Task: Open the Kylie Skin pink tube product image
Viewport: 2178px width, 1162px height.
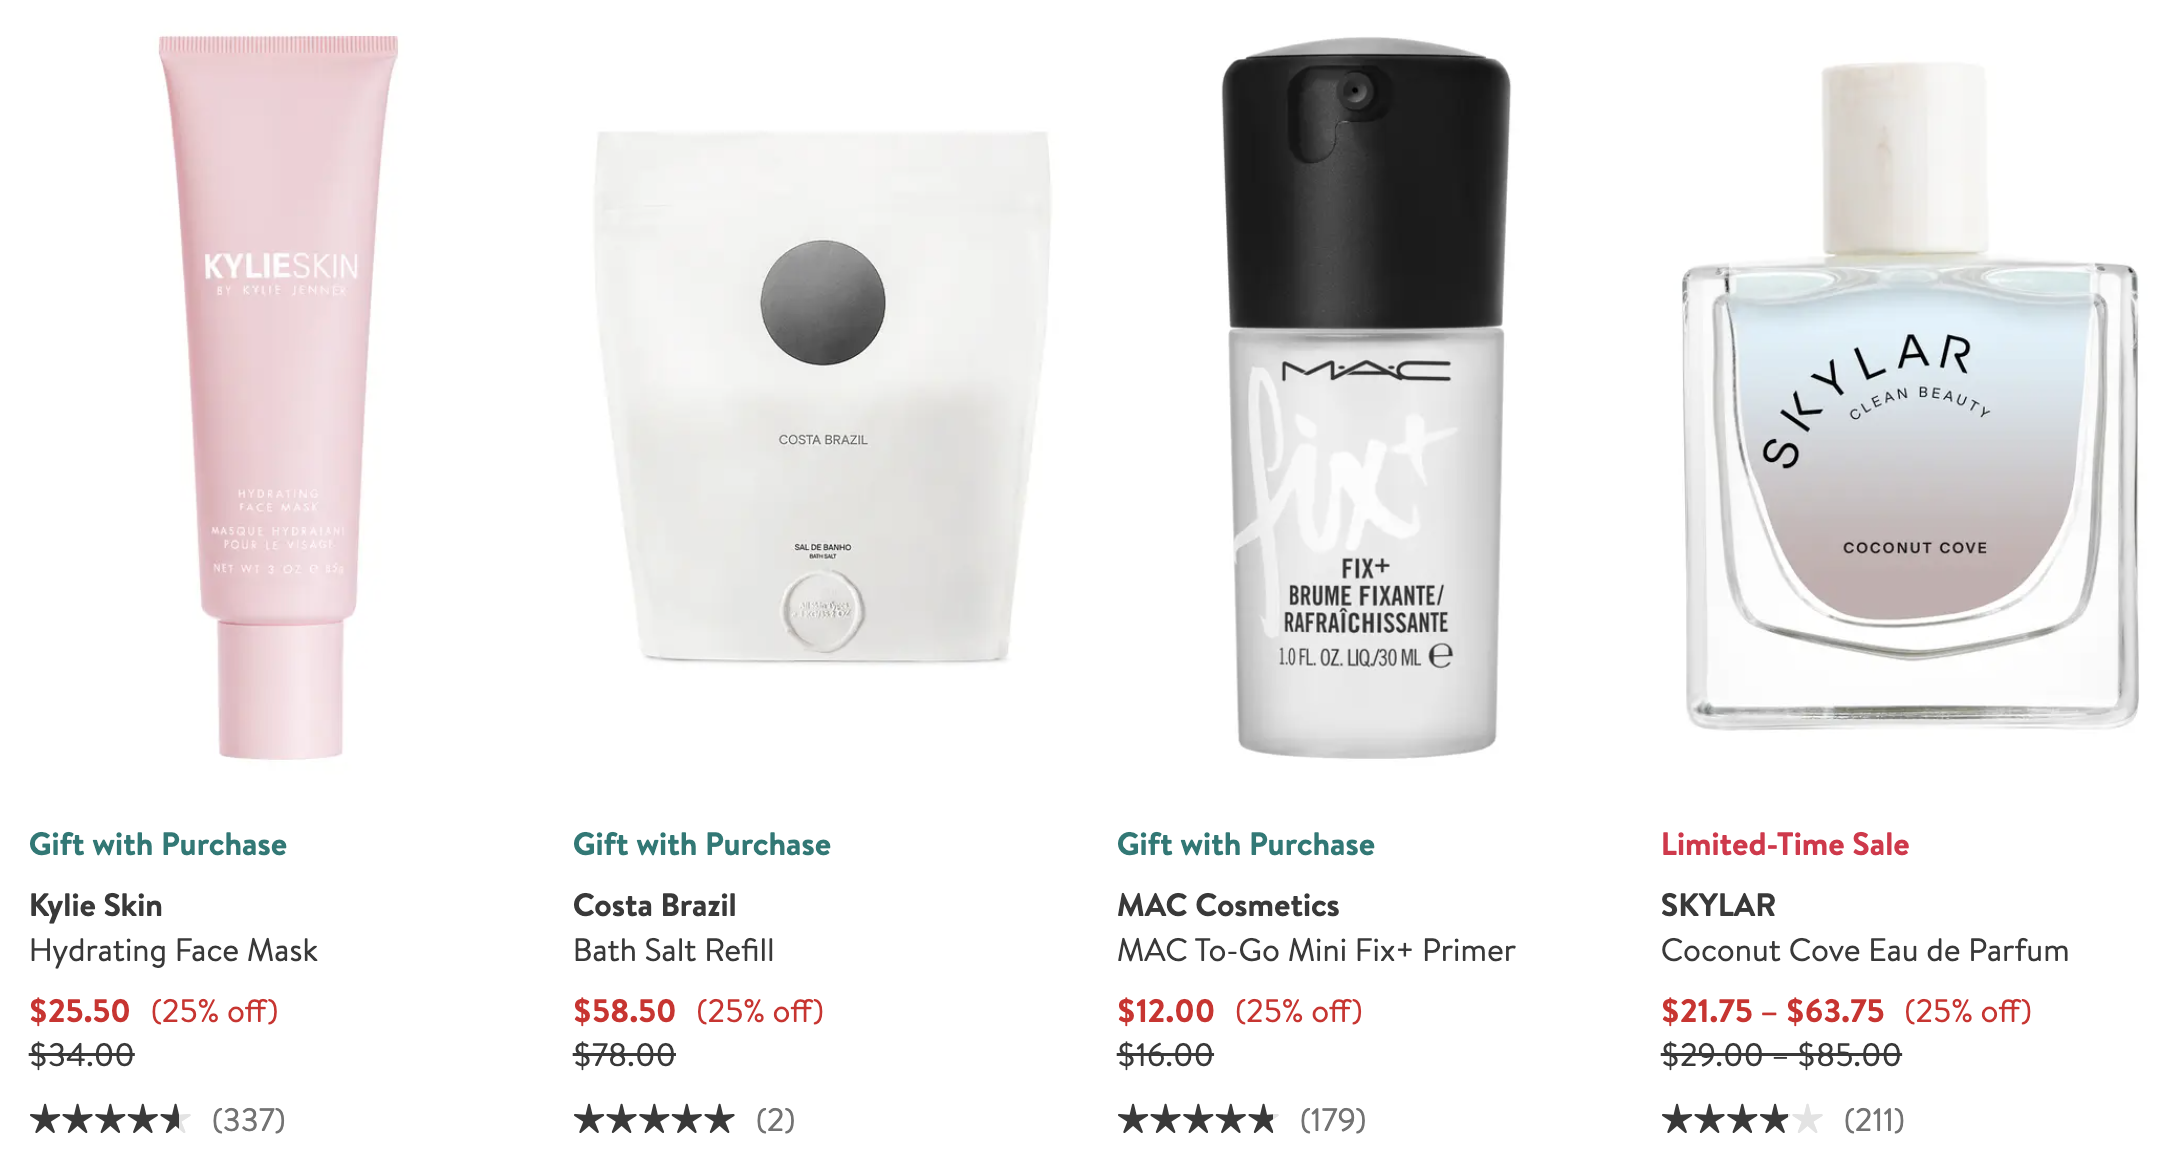Action: pos(278,397)
